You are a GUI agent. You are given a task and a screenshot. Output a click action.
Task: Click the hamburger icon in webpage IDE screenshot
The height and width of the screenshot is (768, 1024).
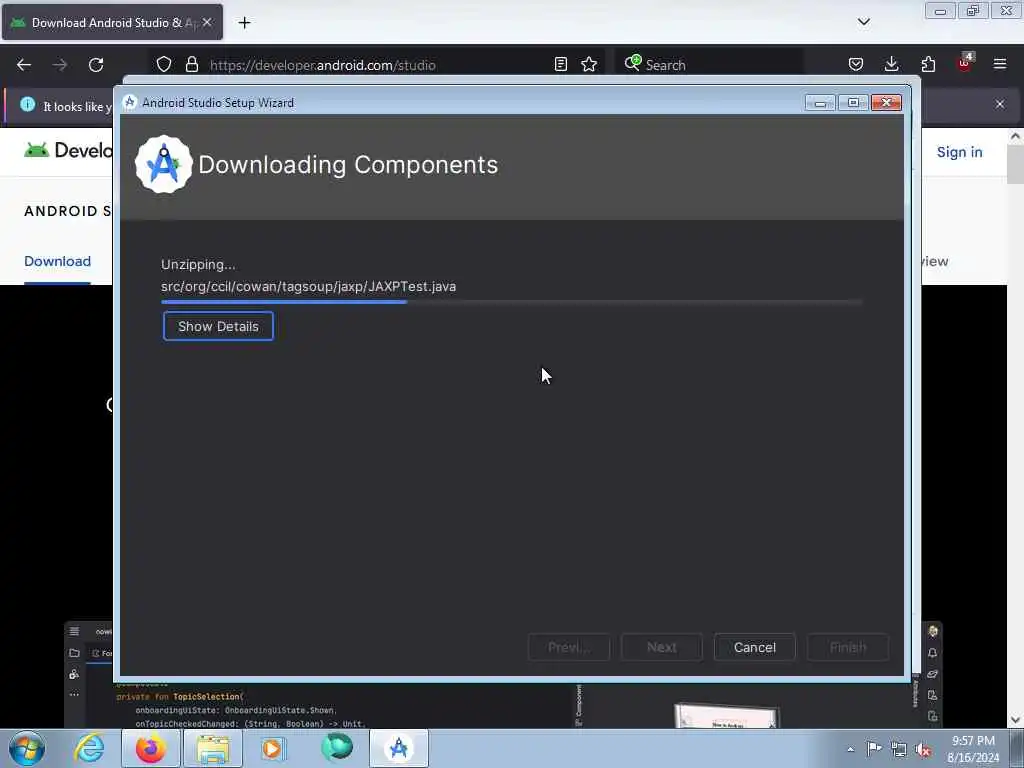click(74, 631)
